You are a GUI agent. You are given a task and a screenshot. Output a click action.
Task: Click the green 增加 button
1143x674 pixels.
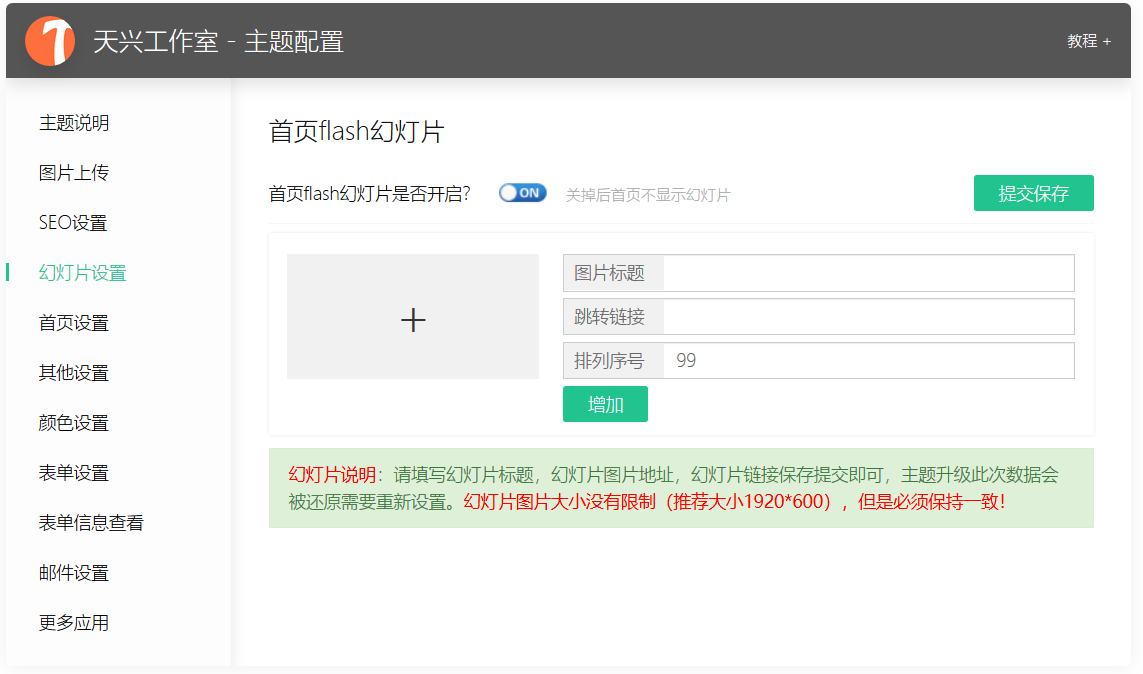pyautogui.click(x=605, y=404)
